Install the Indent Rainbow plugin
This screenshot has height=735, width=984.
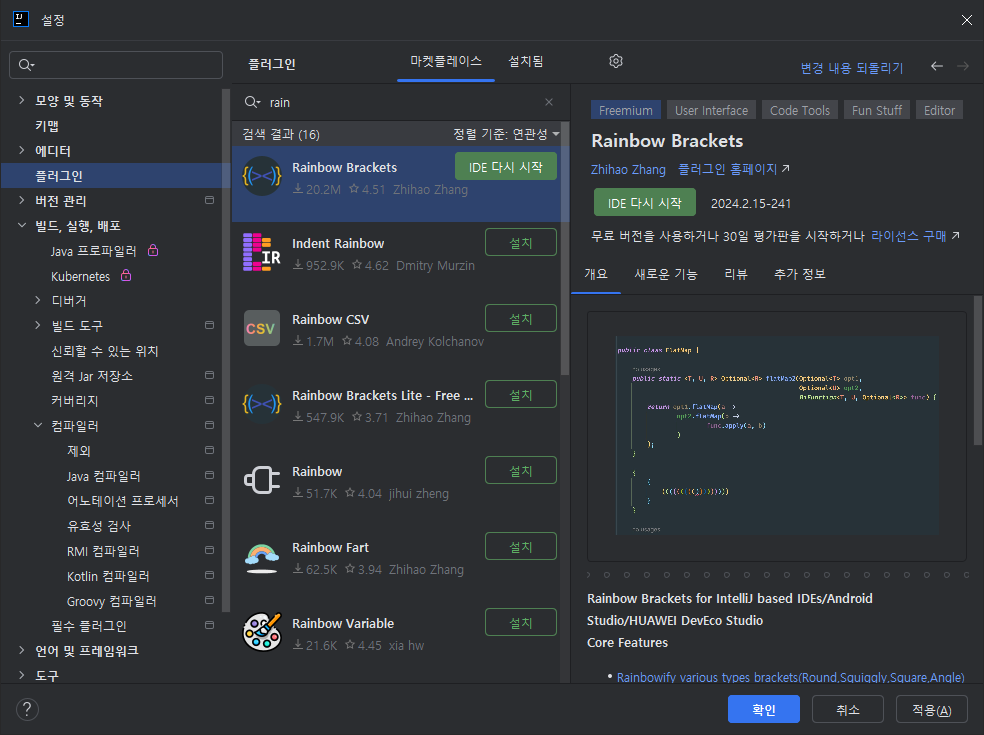pos(520,242)
